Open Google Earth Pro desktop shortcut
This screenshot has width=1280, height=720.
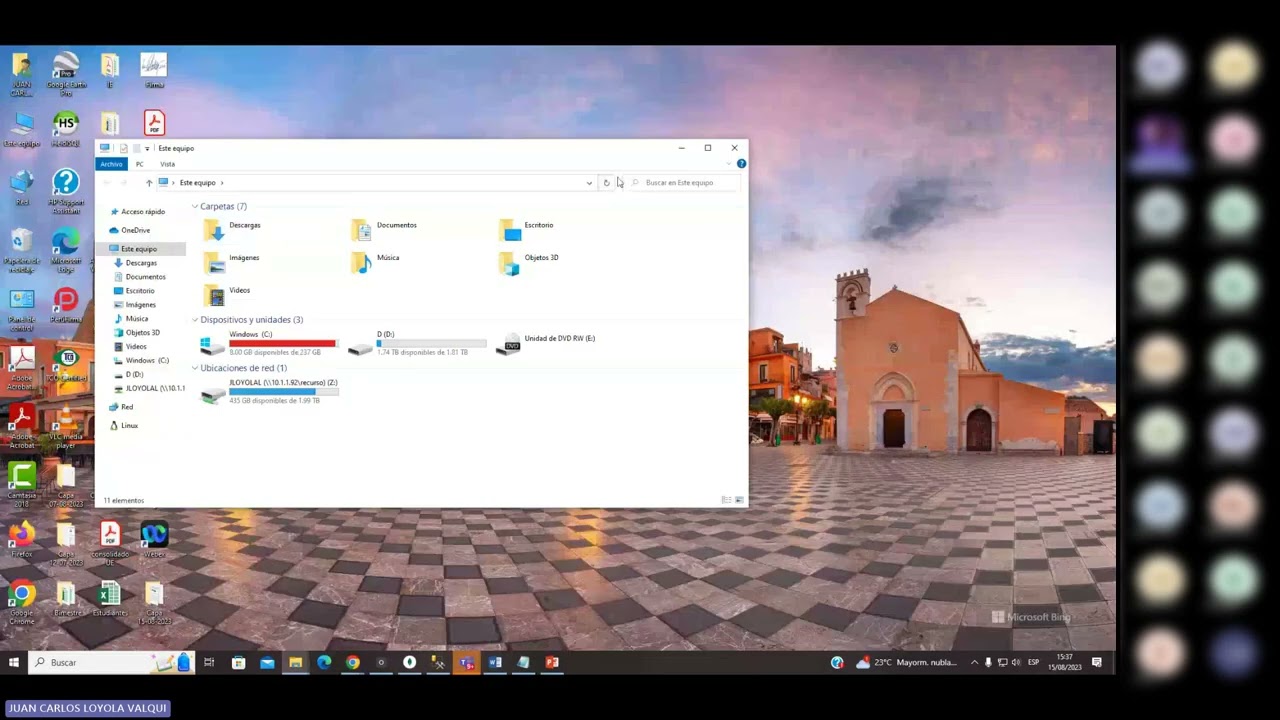tap(66, 74)
